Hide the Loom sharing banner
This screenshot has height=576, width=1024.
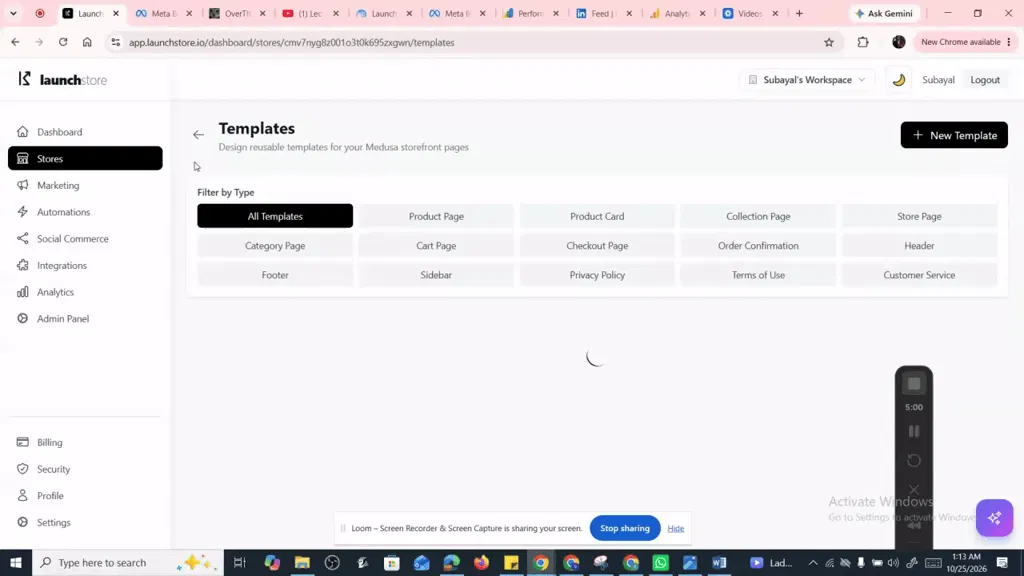click(675, 528)
